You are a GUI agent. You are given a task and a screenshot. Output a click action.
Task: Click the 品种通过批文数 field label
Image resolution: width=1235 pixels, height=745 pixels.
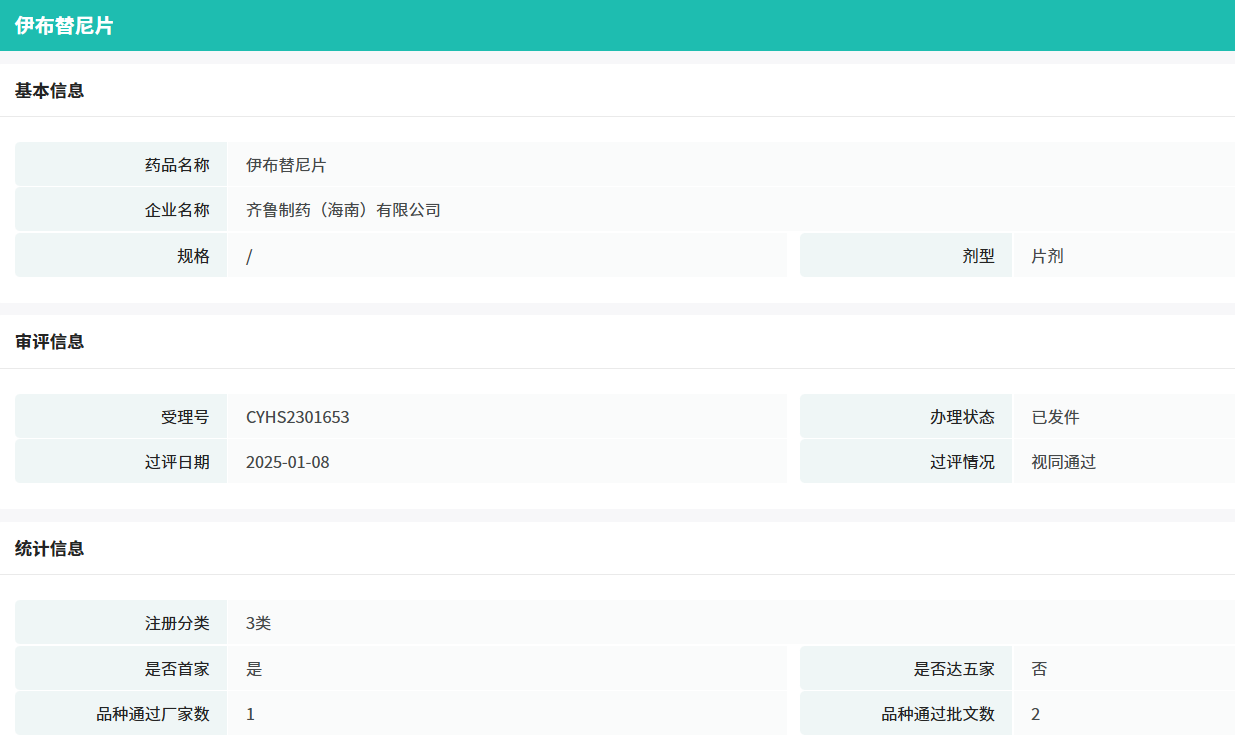(x=938, y=714)
